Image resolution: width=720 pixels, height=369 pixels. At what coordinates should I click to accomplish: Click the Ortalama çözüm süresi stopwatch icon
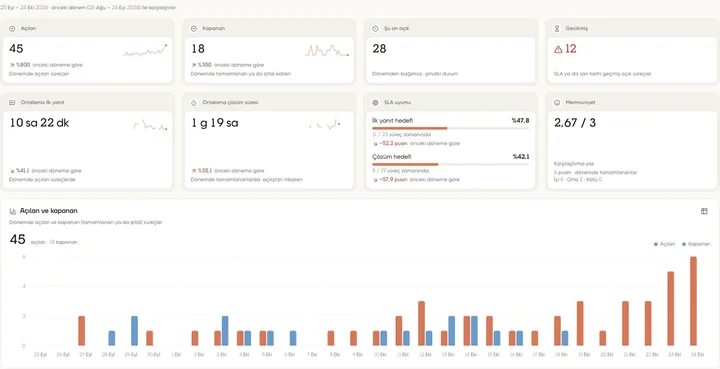point(194,102)
